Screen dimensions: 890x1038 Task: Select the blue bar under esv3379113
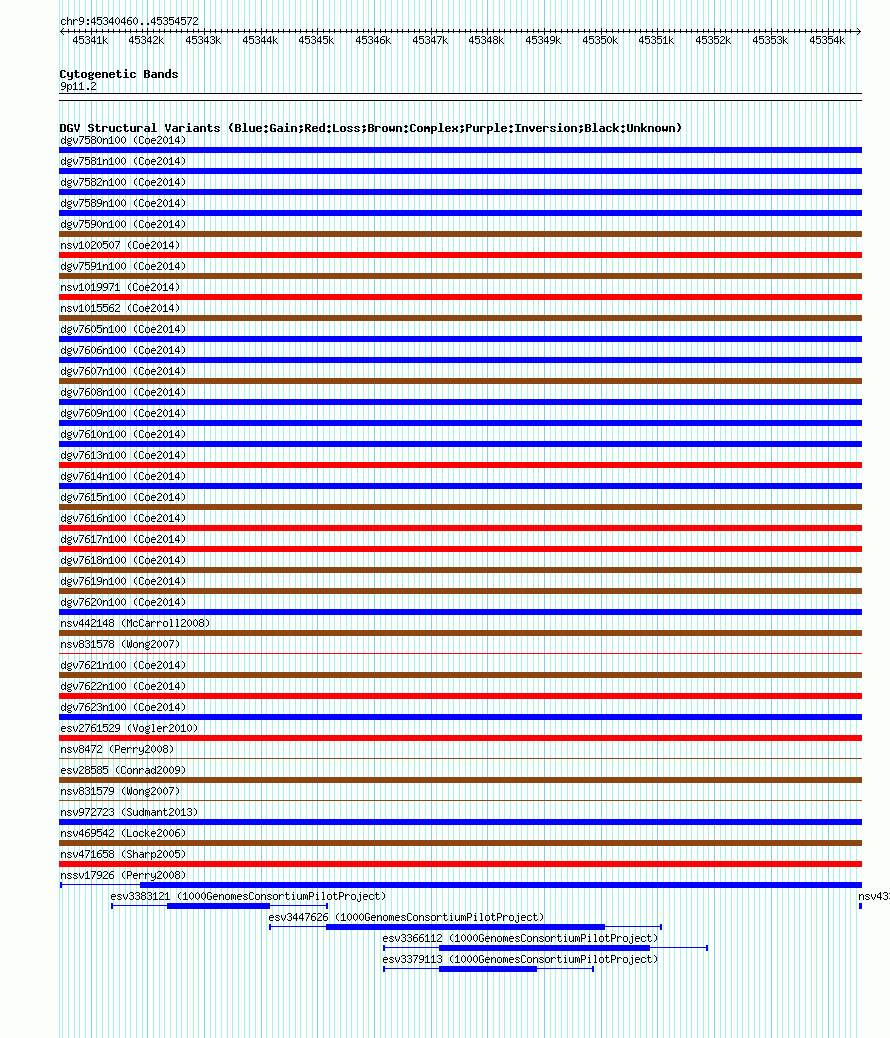[488, 969]
